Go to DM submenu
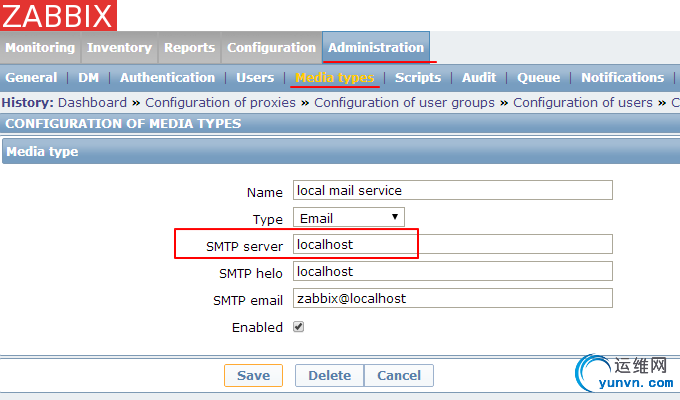 88,78
